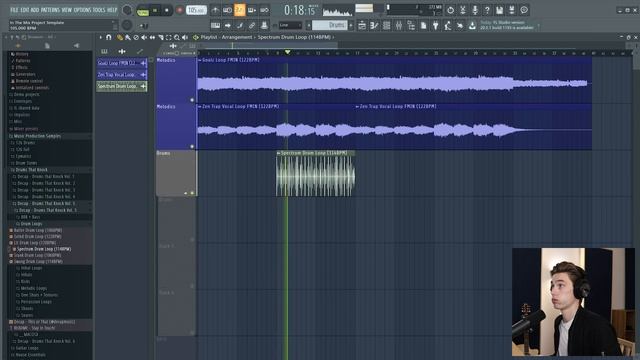
Task: Select the playlist Slip tool
Action: (152, 37)
